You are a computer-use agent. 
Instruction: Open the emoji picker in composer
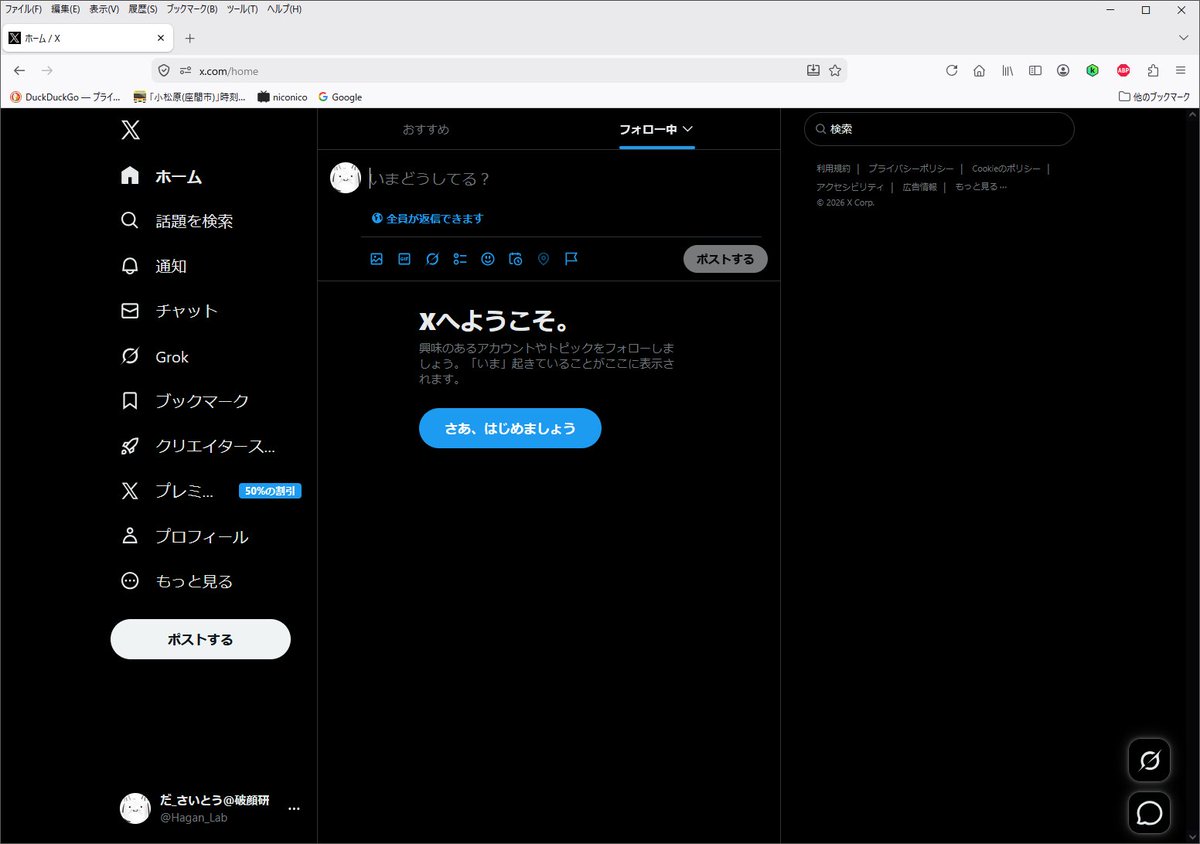click(x=488, y=259)
